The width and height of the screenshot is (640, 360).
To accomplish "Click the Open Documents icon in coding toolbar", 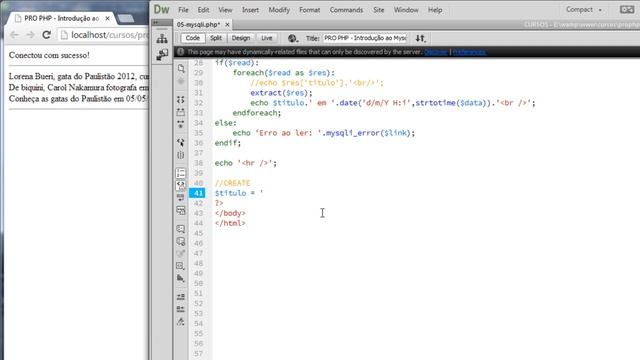I will pos(181,69).
